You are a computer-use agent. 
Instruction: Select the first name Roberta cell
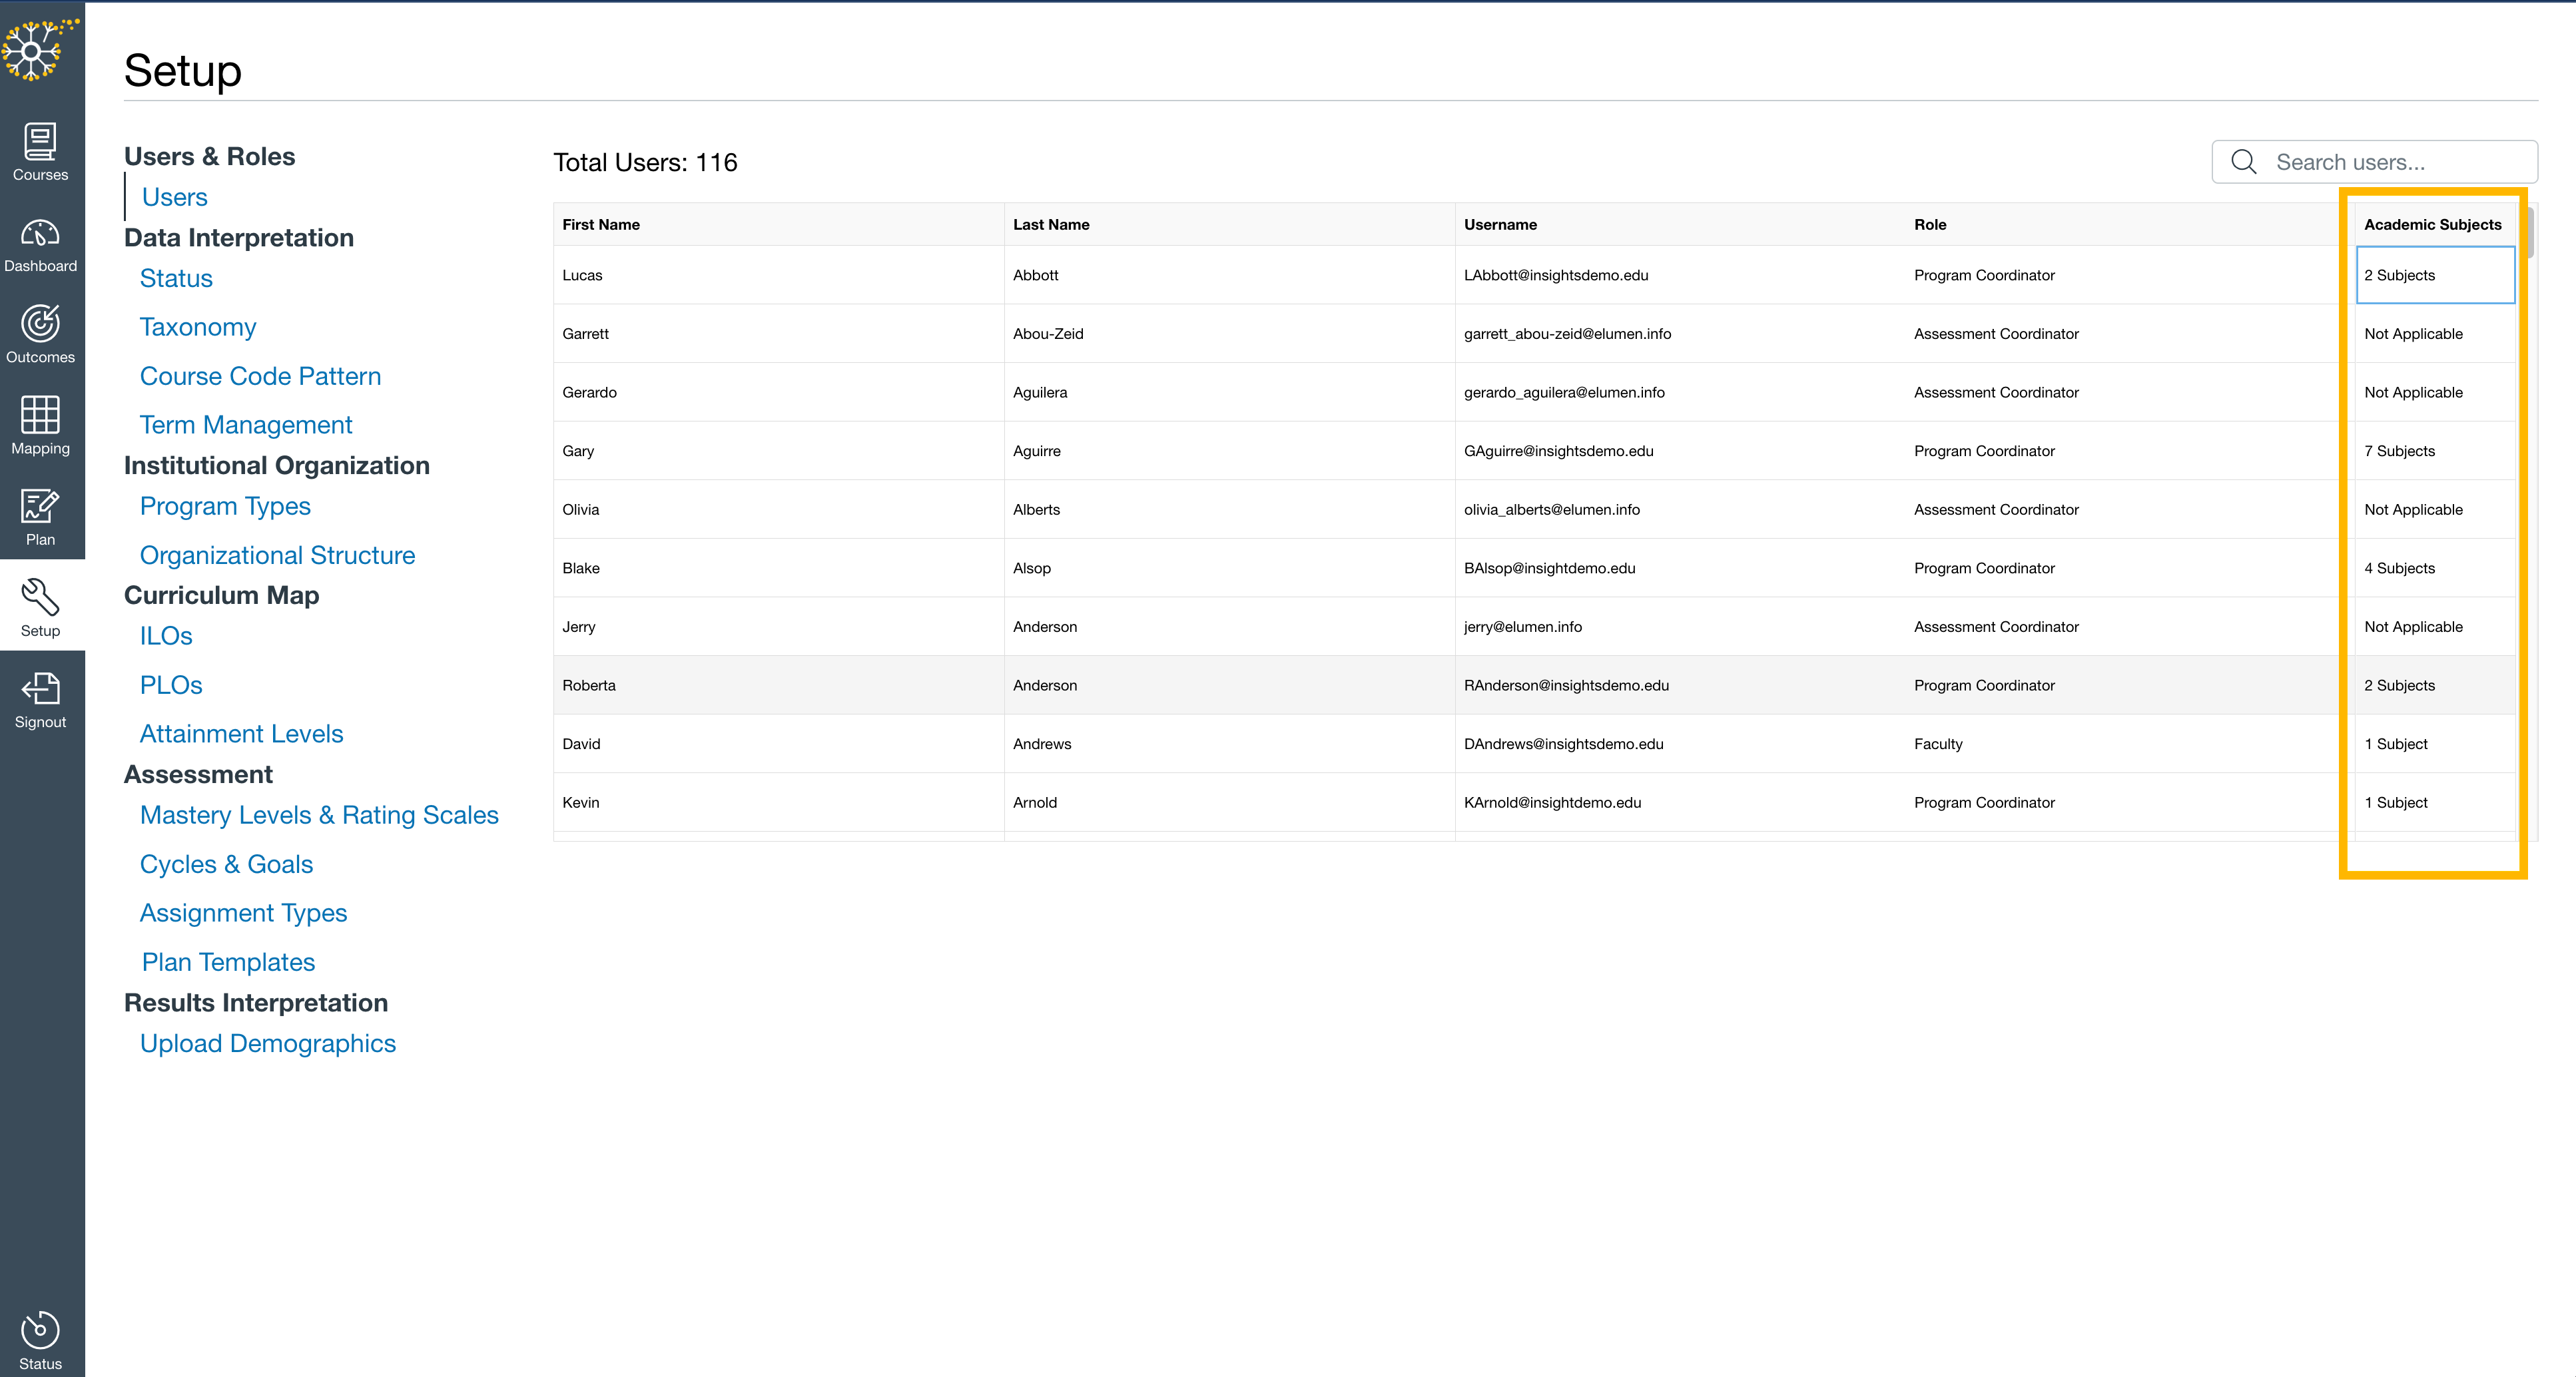coord(778,685)
